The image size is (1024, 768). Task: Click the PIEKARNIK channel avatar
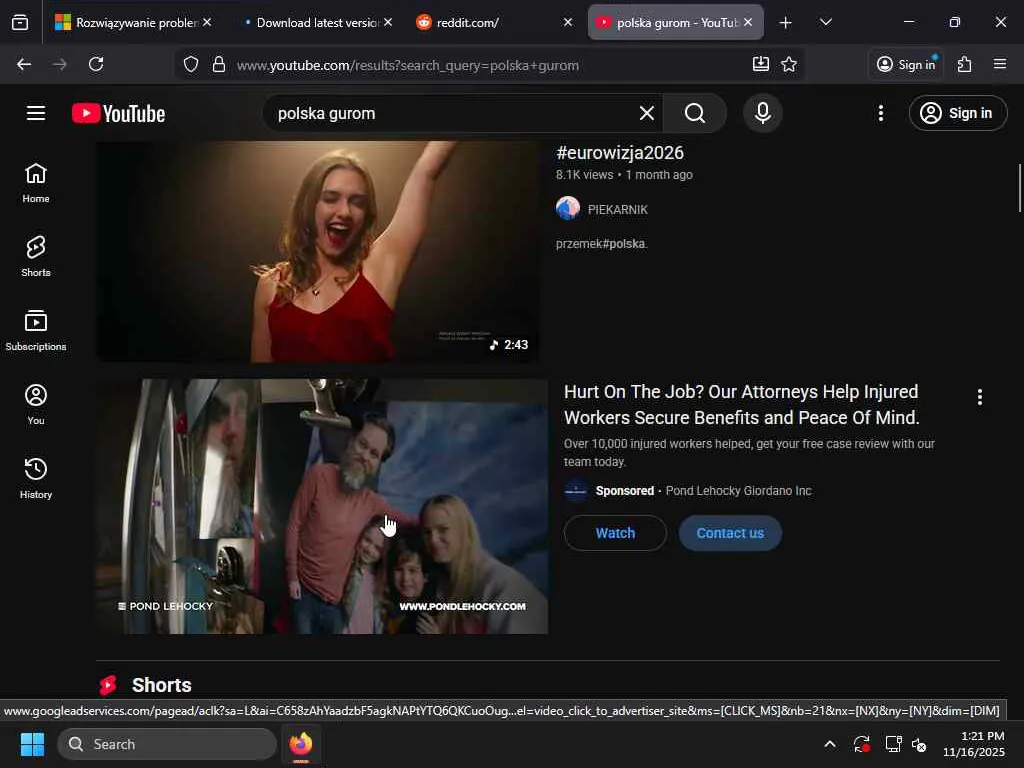tap(568, 209)
